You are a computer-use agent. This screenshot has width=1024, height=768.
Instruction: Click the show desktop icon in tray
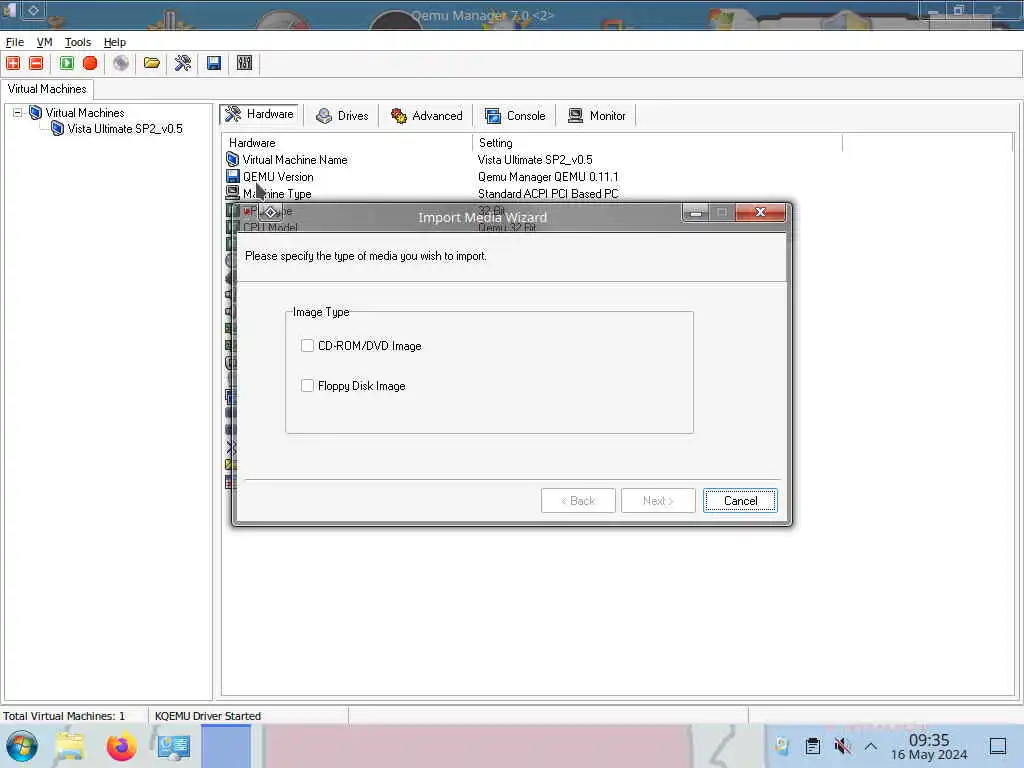[998, 746]
